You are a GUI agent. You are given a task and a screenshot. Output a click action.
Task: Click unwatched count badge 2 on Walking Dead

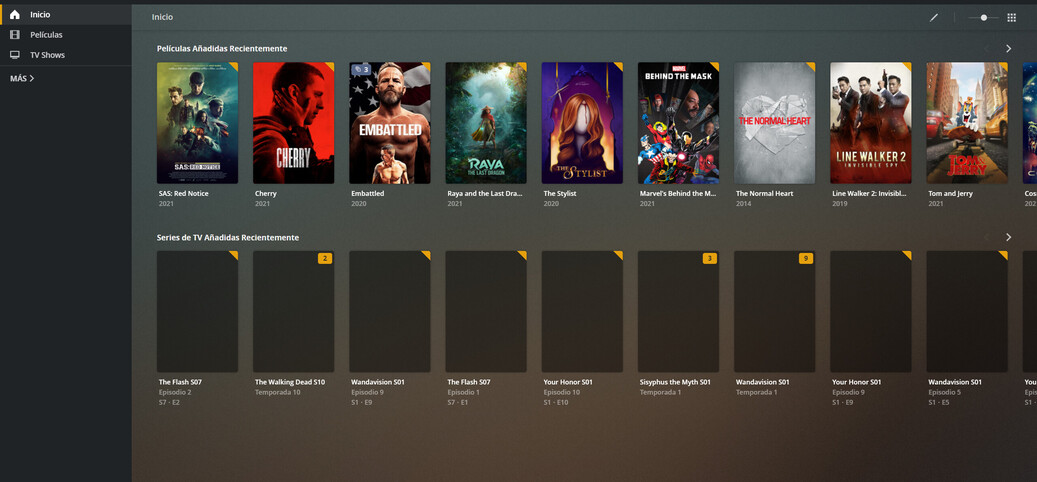pos(325,259)
